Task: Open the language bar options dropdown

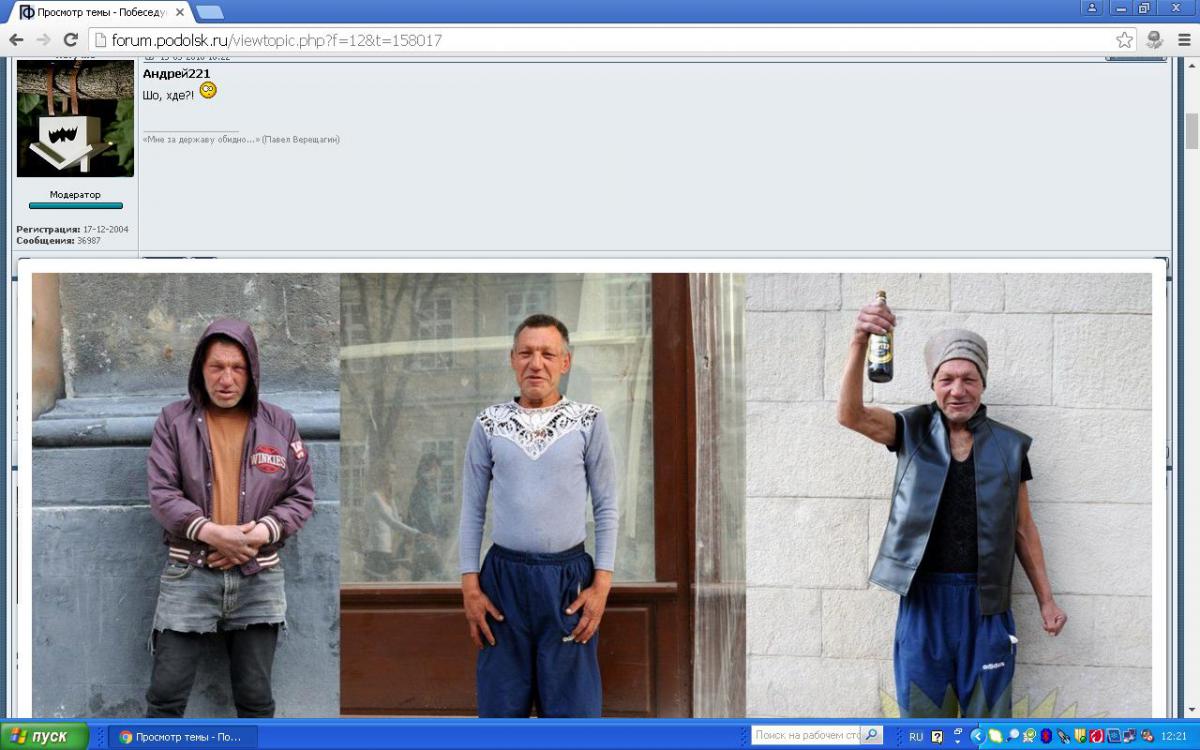Action: coord(958,740)
